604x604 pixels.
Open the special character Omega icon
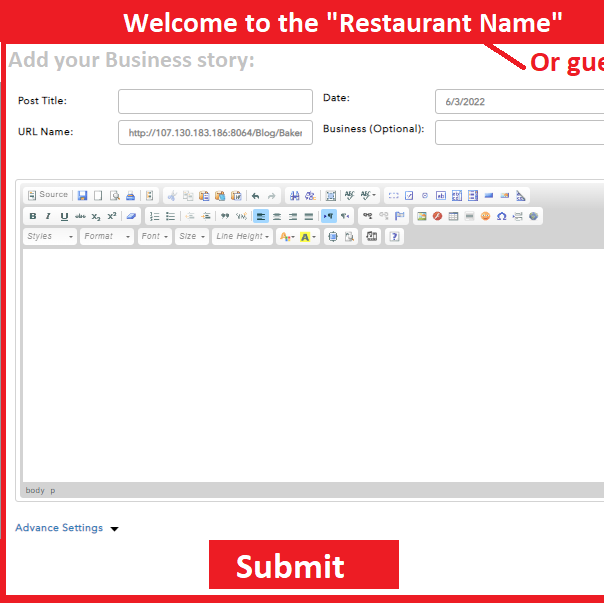pos(501,216)
